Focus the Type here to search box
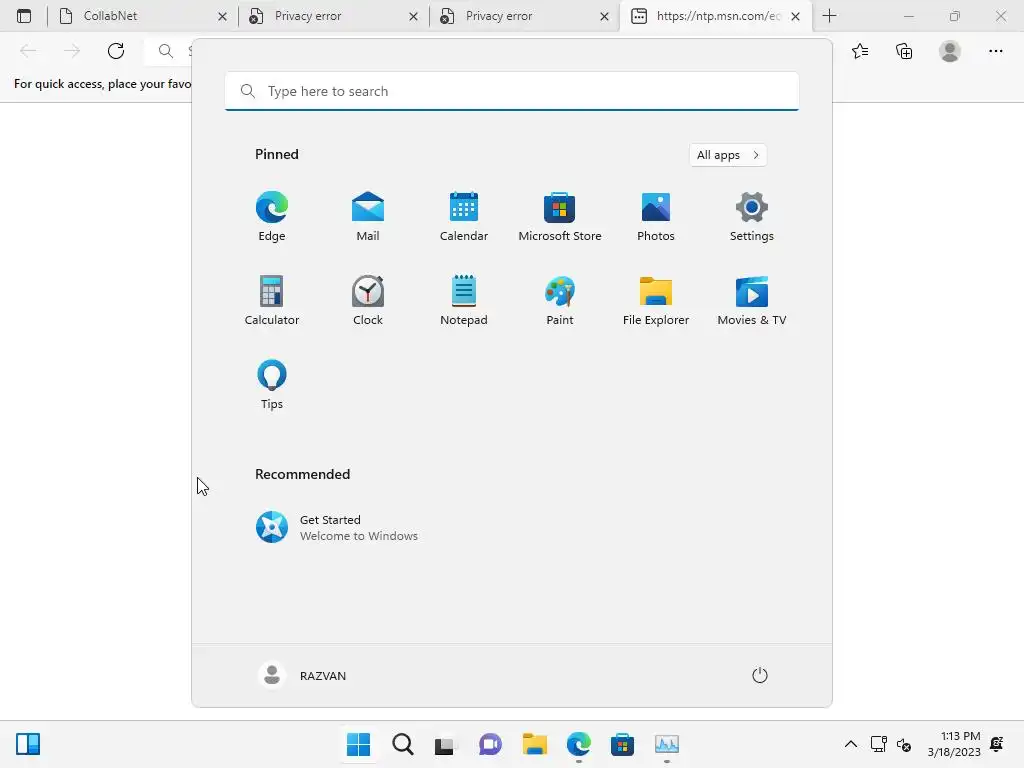 pos(512,91)
